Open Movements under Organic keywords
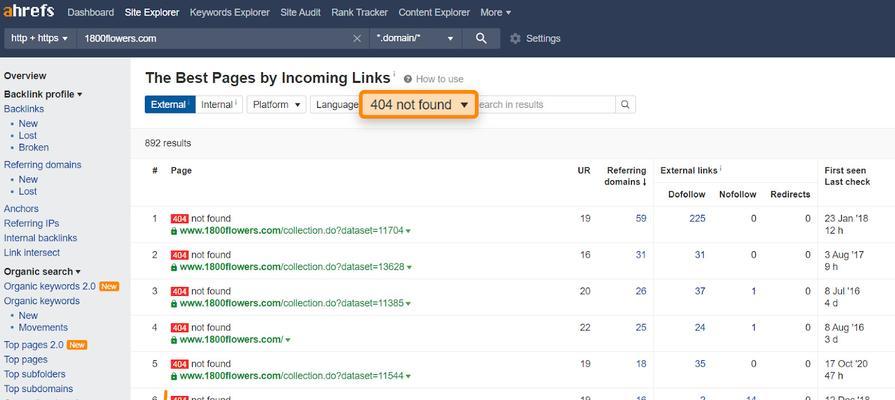 pos(43,328)
